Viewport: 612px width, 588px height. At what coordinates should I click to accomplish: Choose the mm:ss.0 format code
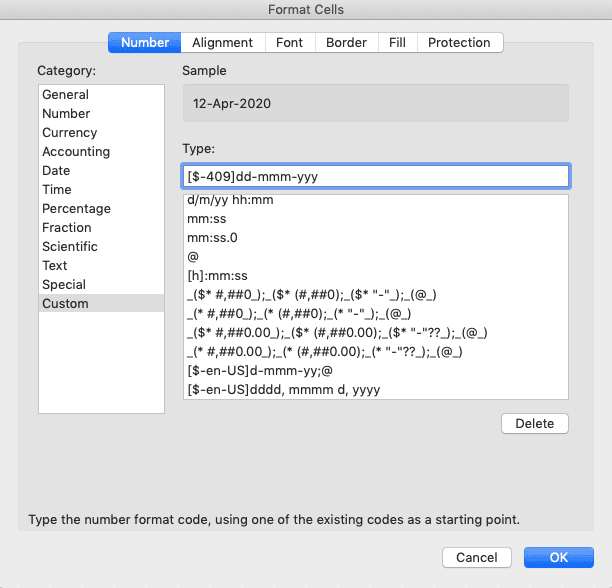pos(376,238)
